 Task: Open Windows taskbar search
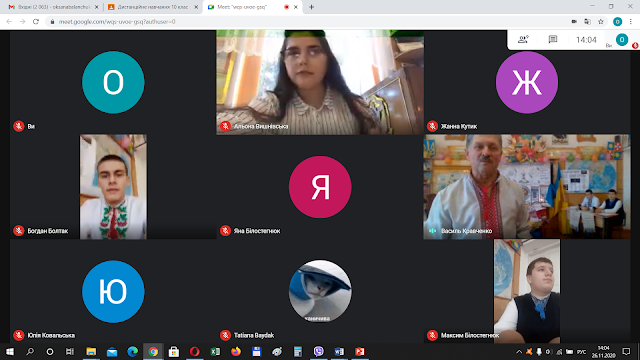[30, 351]
